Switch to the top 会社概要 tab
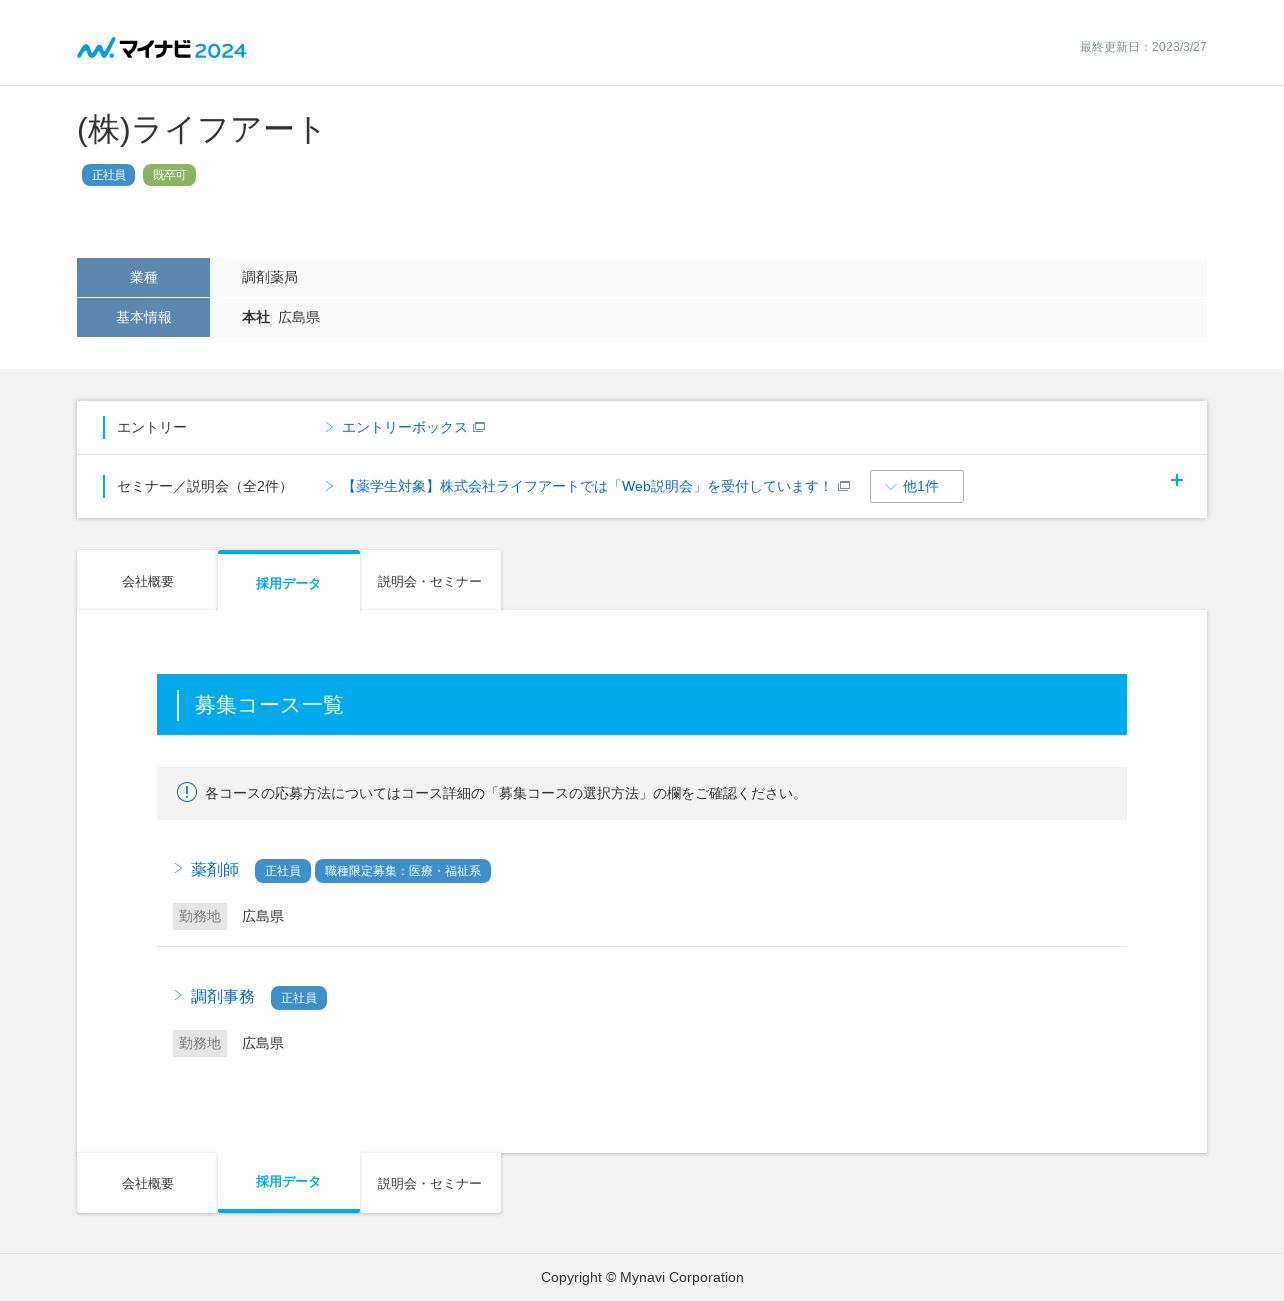Screen dimensions: 1284x1301 tap(147, 581)
